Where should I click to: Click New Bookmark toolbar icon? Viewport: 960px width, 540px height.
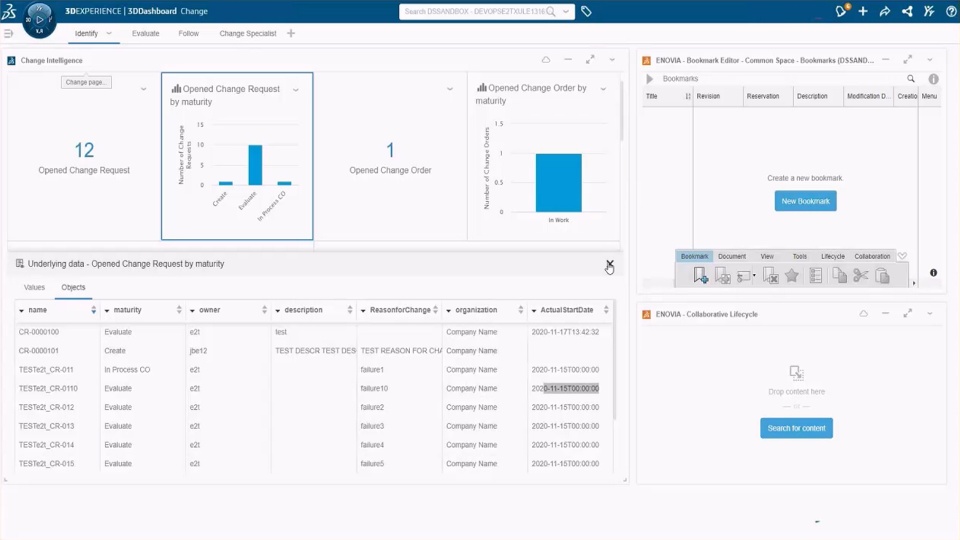tap(700, 276)
